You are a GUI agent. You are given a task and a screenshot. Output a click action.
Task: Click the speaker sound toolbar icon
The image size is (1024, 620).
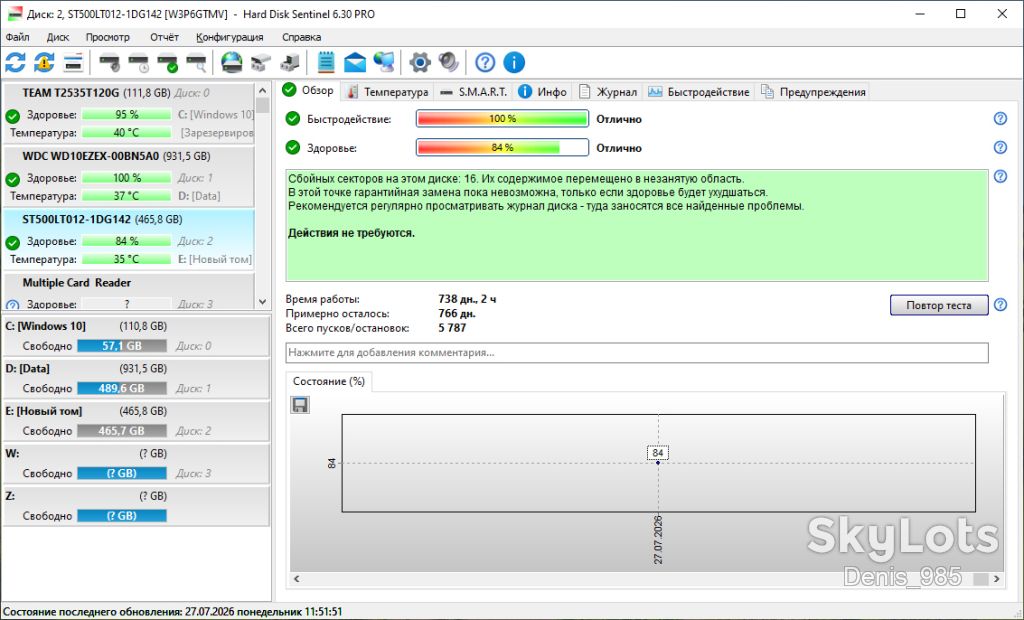point(449,63)
